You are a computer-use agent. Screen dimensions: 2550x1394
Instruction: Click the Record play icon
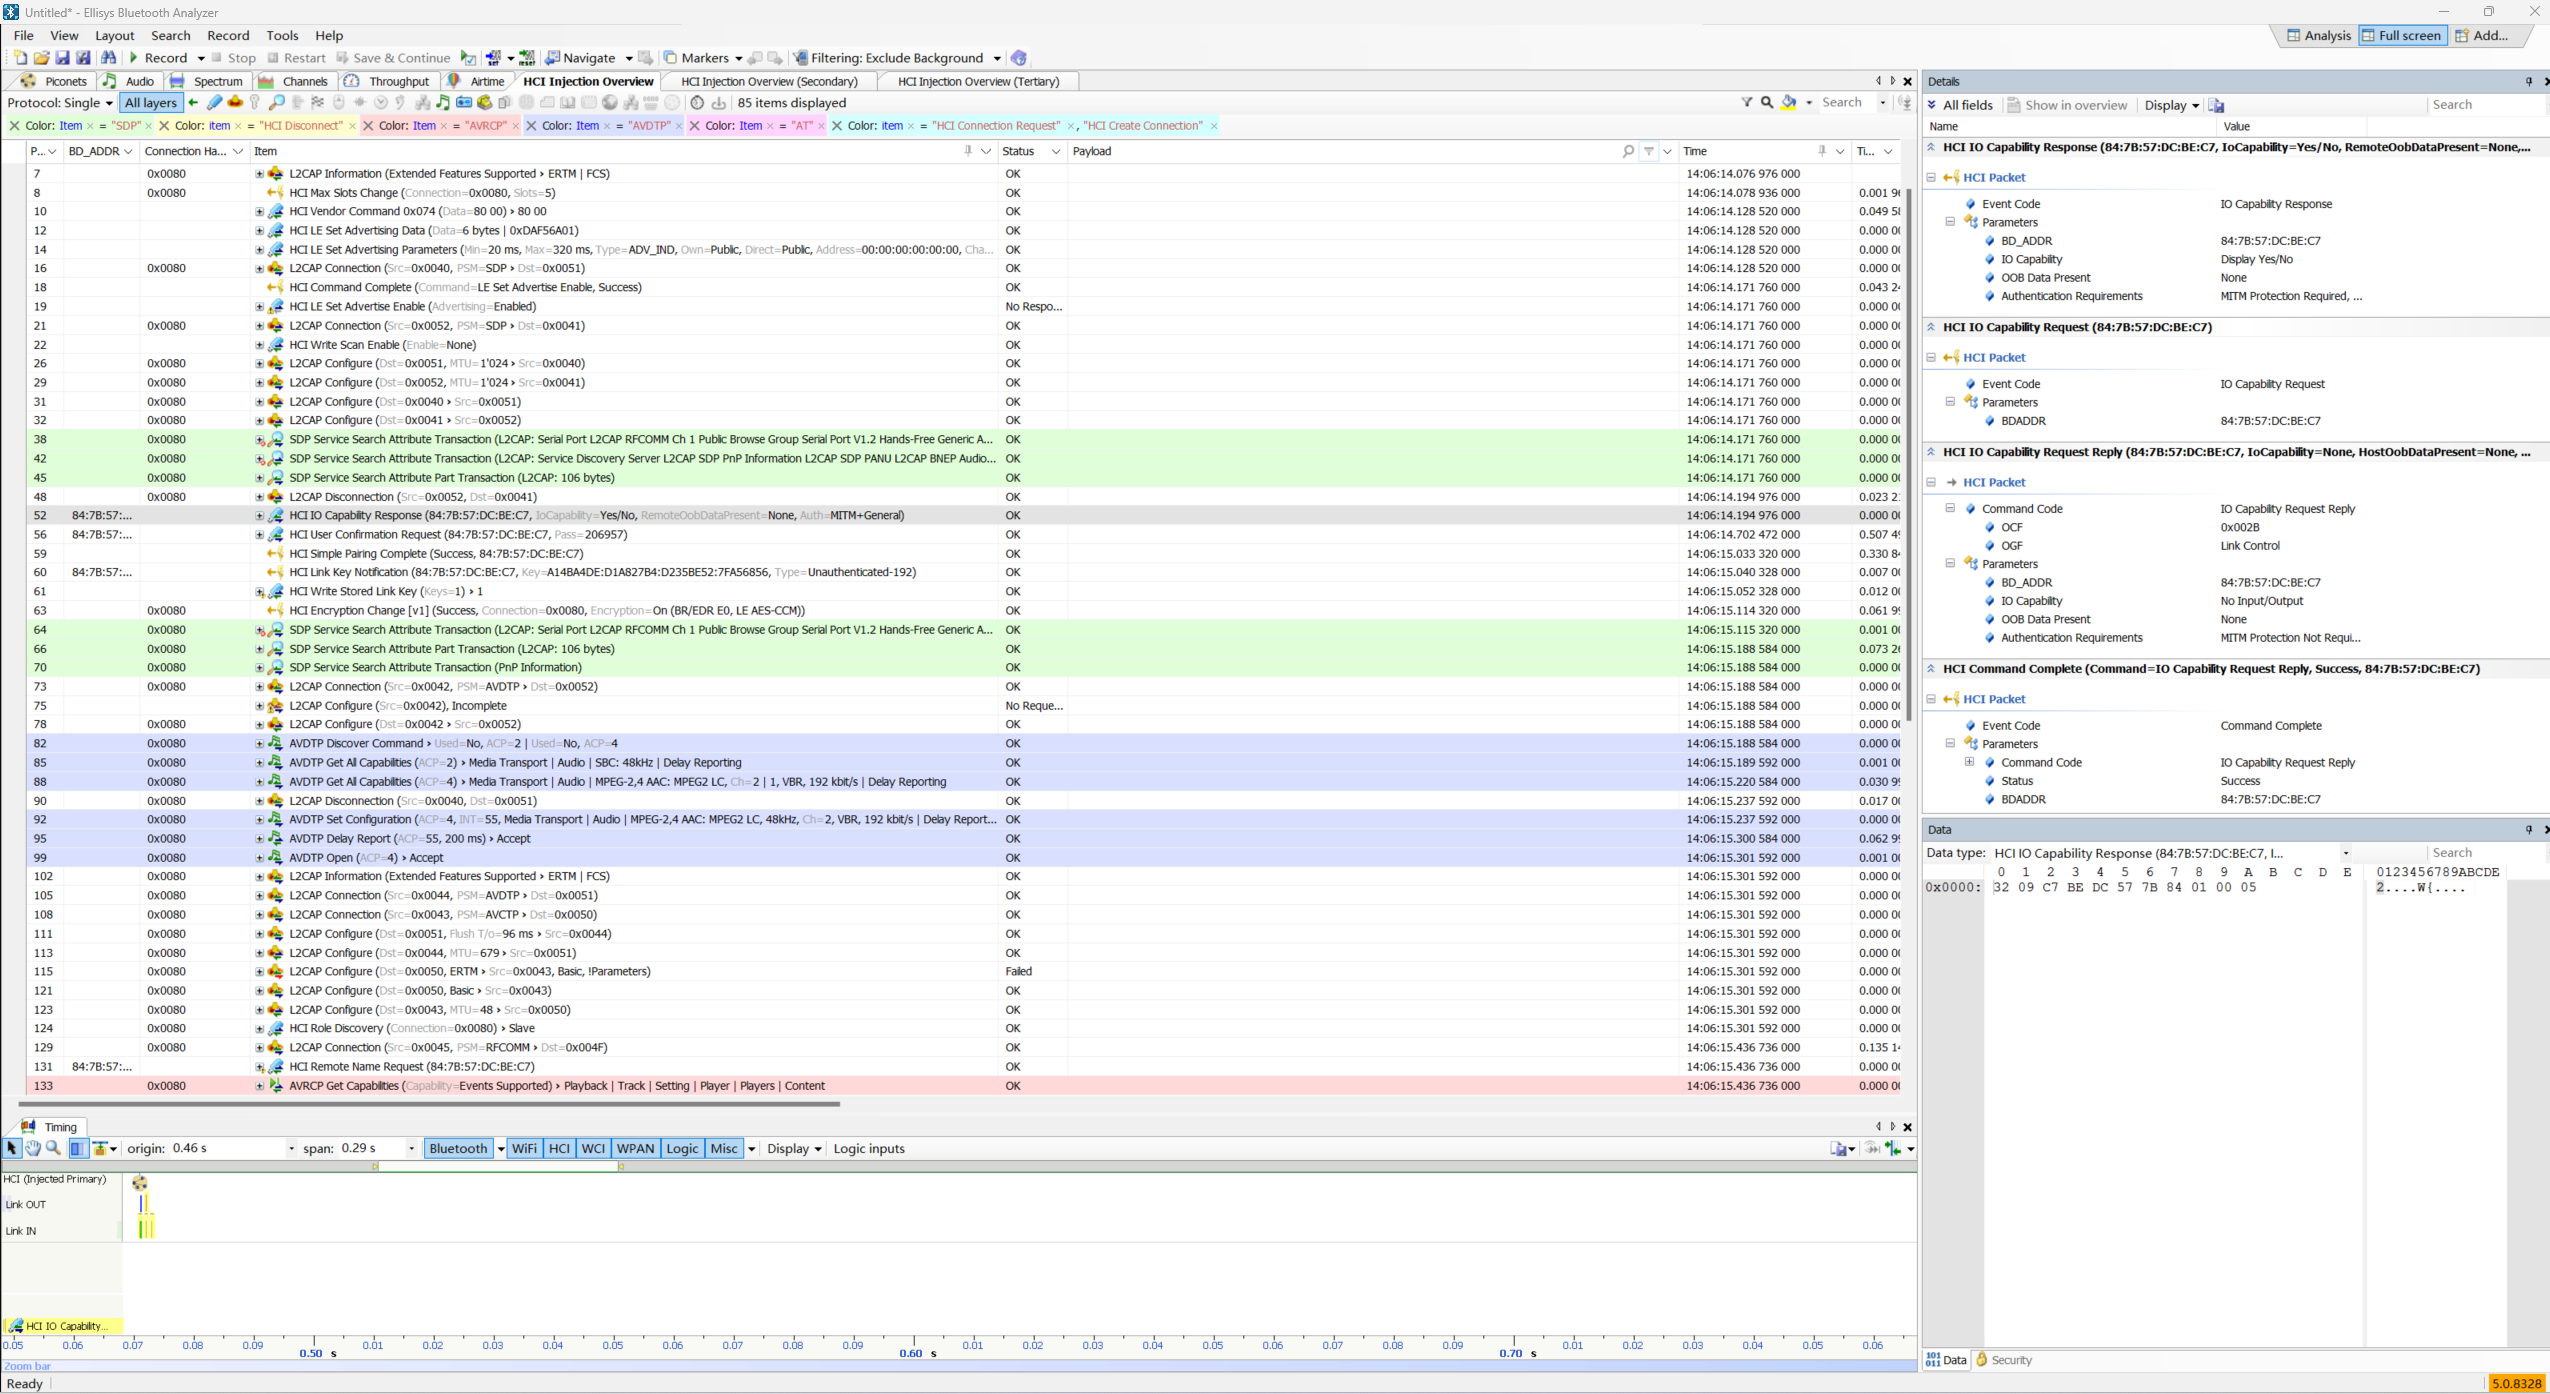(133, 58)
